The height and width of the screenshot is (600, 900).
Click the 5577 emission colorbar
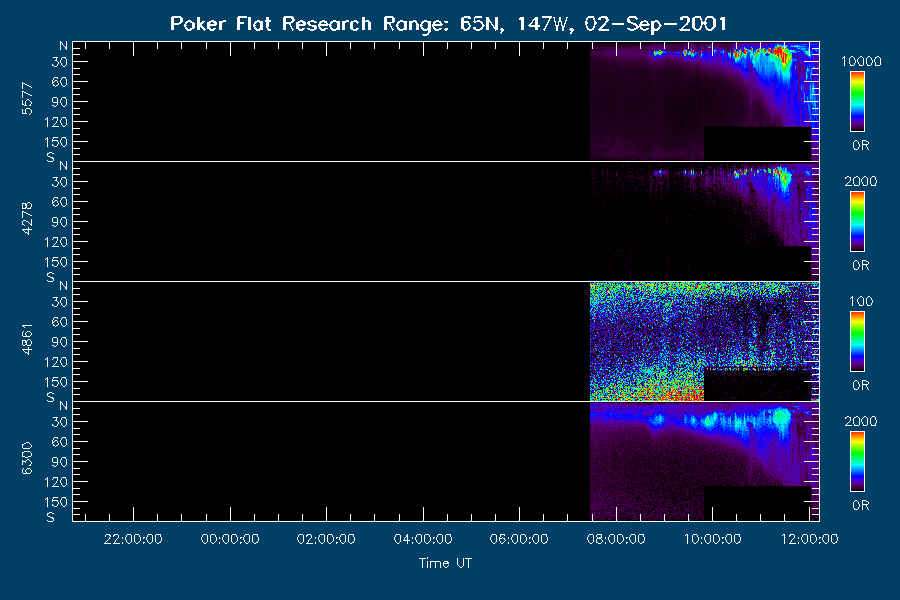click(857, 102)
